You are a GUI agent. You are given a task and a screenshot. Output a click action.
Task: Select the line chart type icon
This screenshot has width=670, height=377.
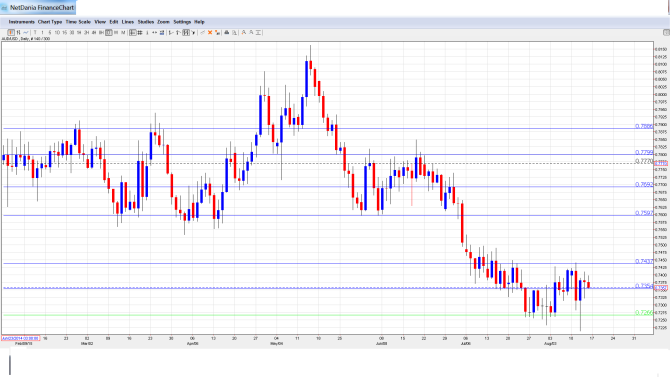26,32
